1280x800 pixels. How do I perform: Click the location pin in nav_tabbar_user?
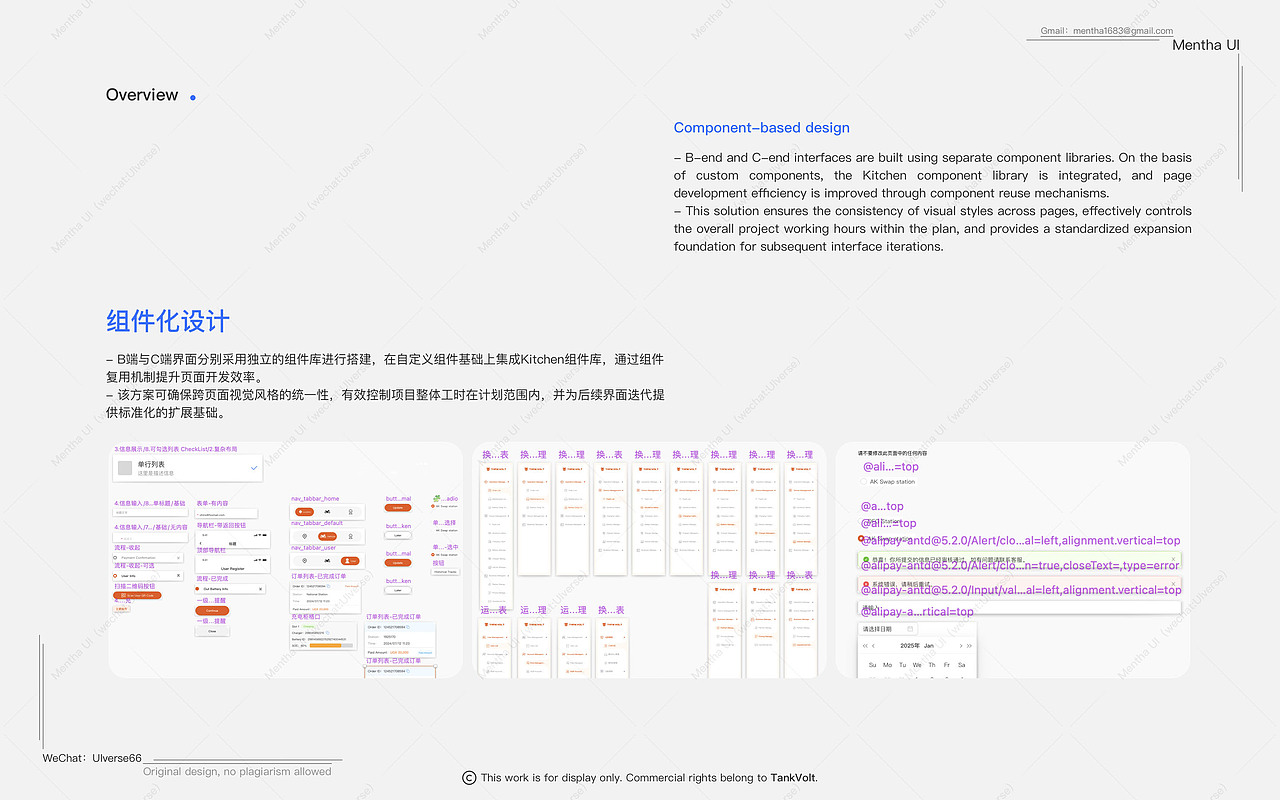pos(304,561)
